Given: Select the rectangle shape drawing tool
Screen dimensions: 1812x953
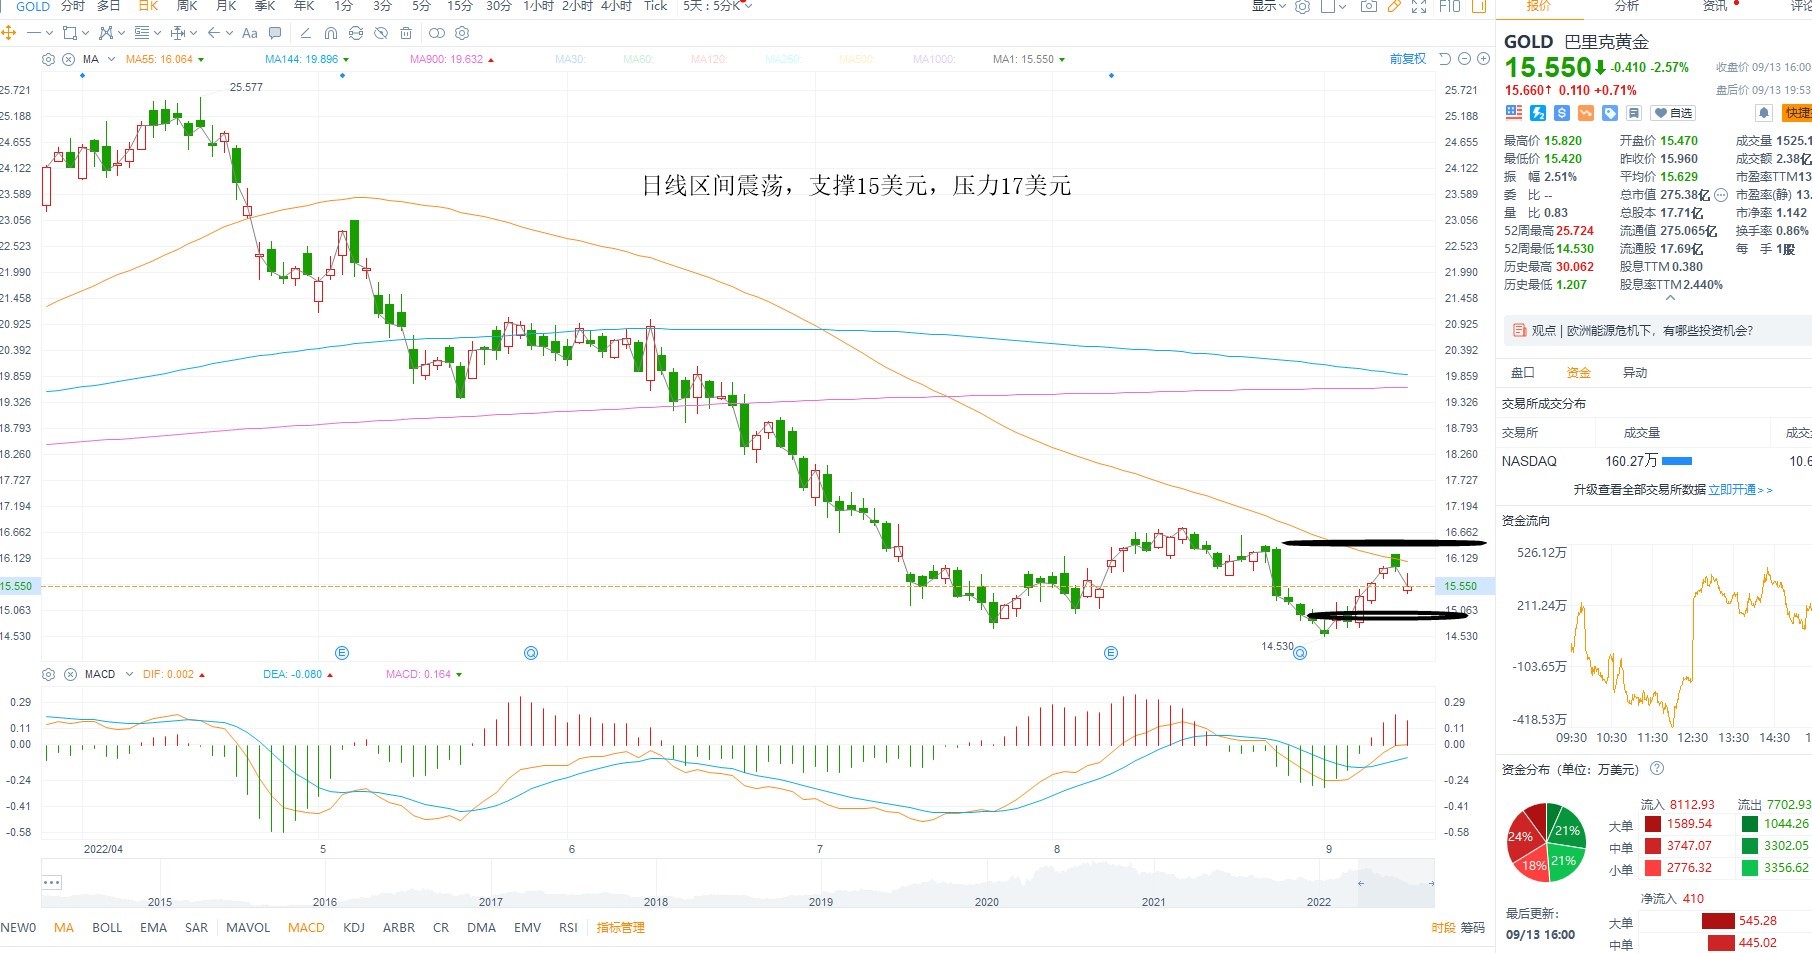Looking at the screenshot, I should click(x=69, y=33).
